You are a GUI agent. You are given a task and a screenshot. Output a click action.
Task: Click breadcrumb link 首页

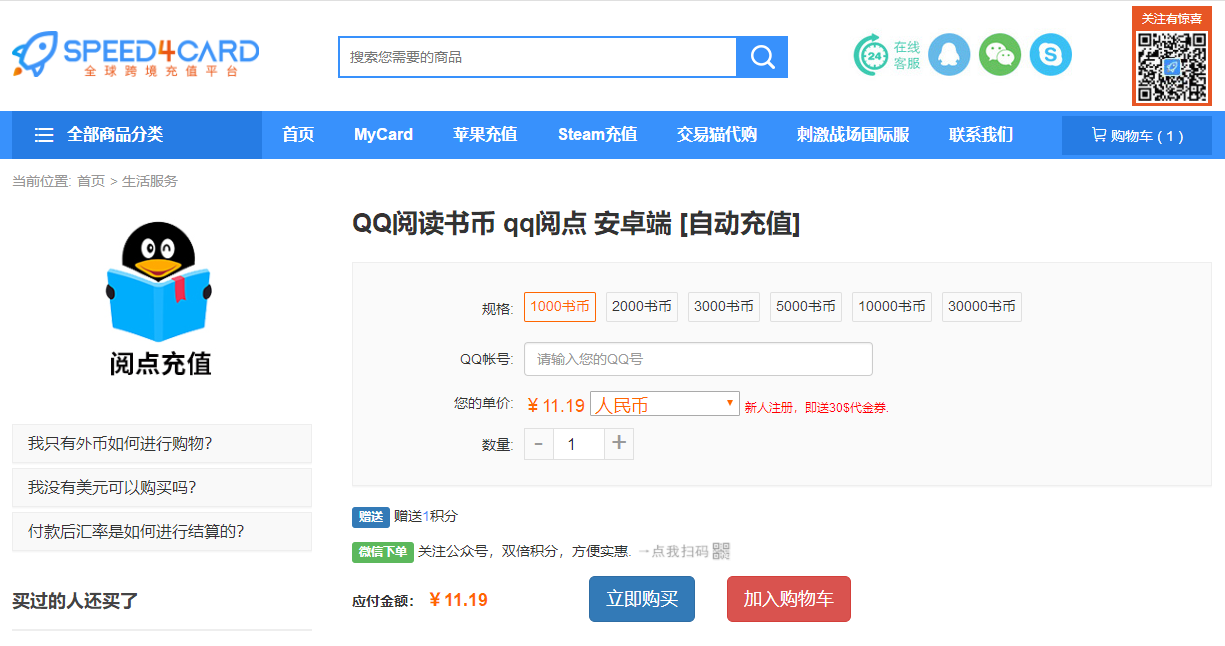(91, 181)
